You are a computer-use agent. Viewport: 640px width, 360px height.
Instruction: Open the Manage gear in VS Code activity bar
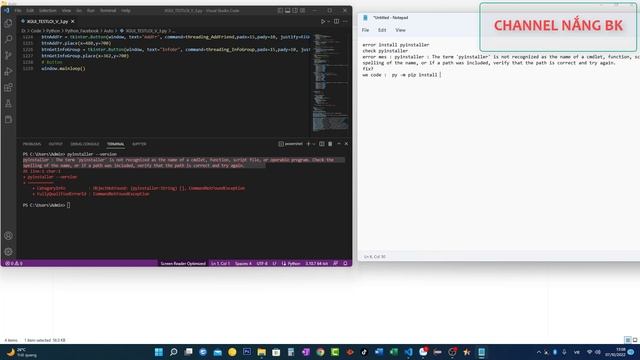click(8, 252)
